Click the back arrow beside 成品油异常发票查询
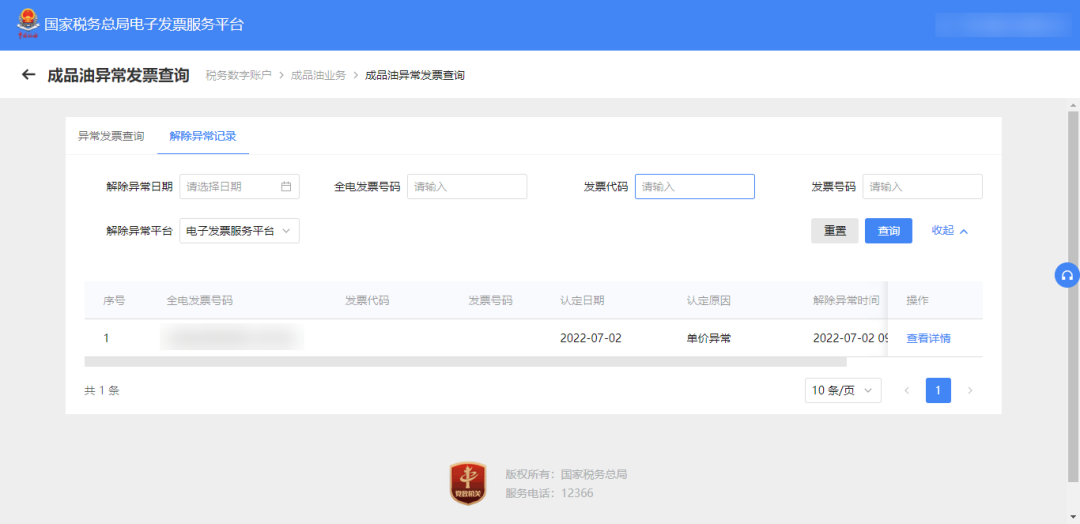Screen dimensions: 1080x524 tap(28, 74)
